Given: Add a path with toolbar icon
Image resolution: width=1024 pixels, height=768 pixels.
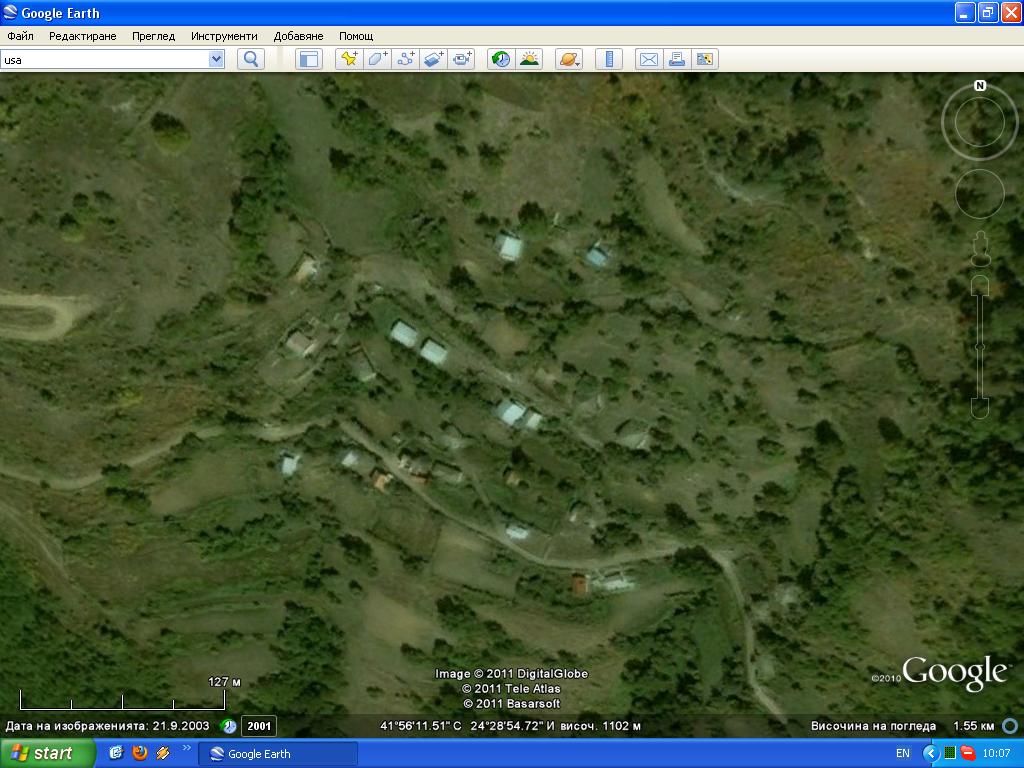Looking at the screenshot, I should coord(406,59).
